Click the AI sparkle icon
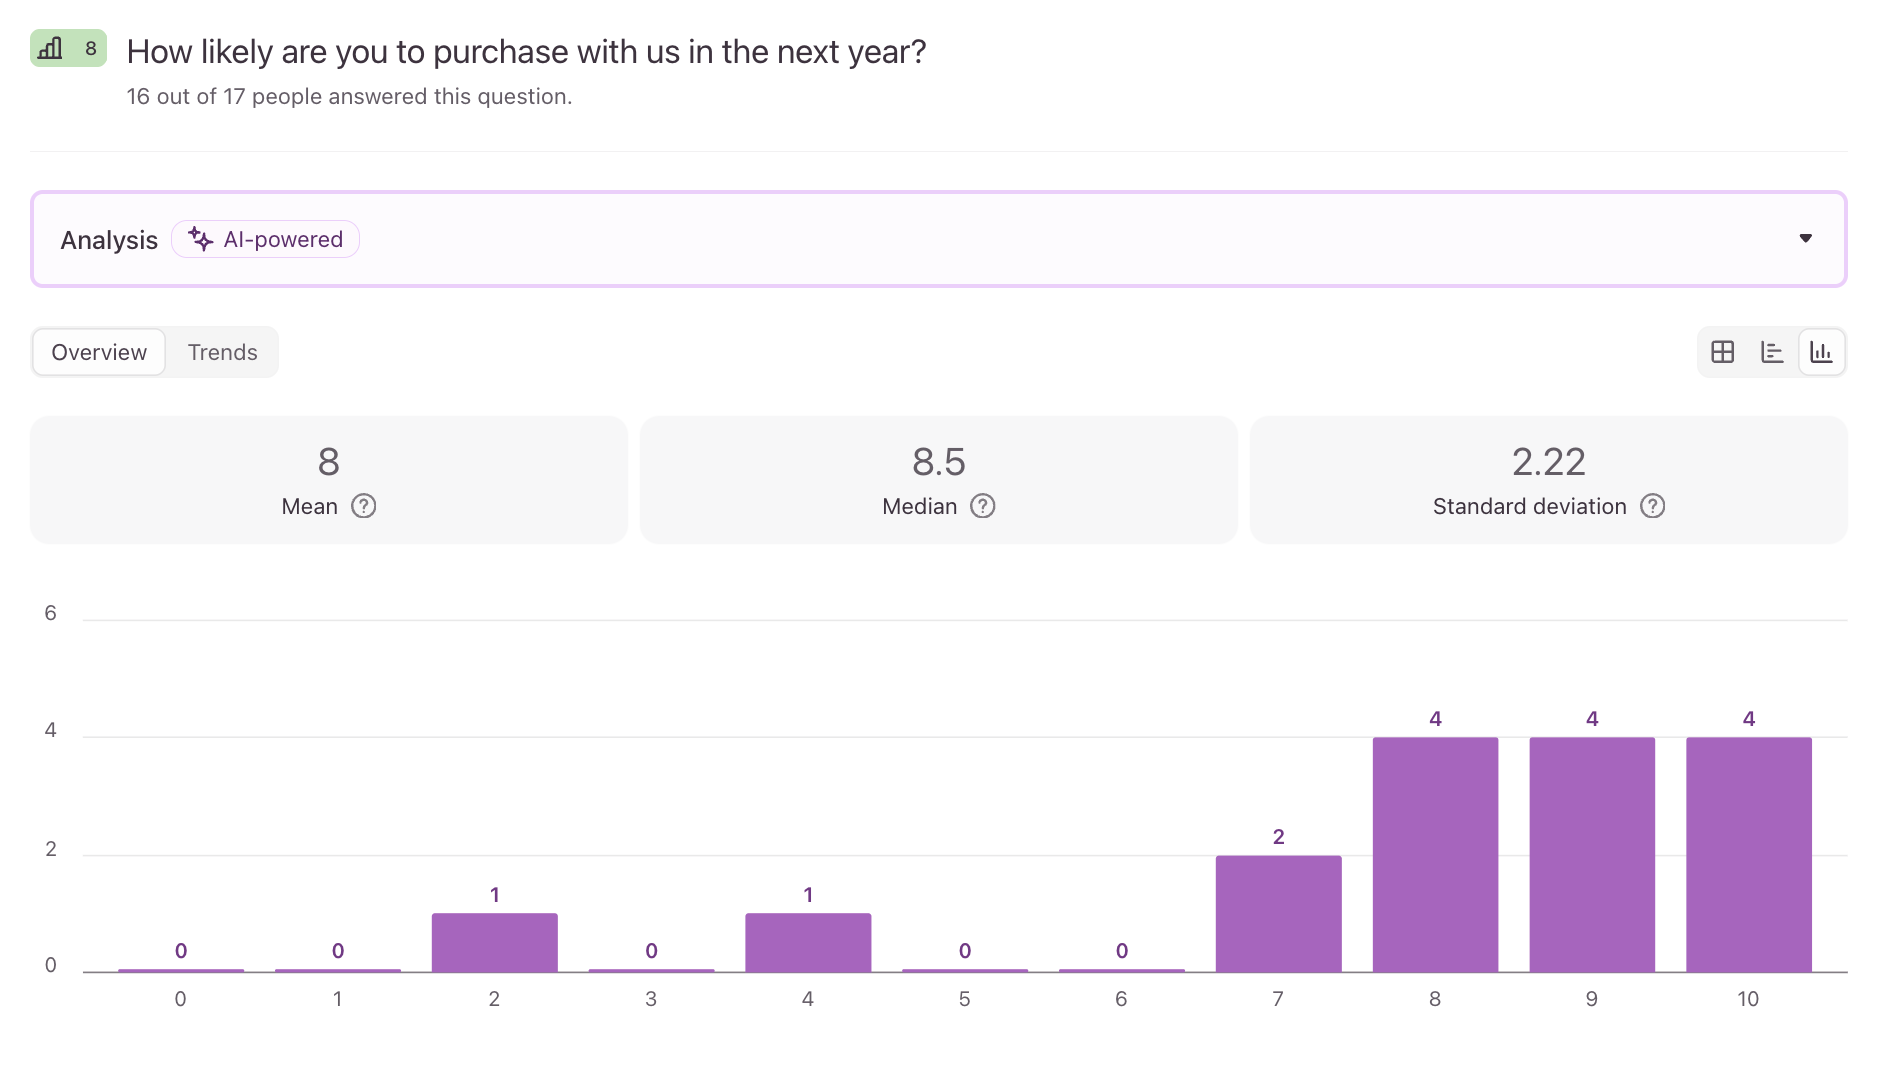 [201, 239]
